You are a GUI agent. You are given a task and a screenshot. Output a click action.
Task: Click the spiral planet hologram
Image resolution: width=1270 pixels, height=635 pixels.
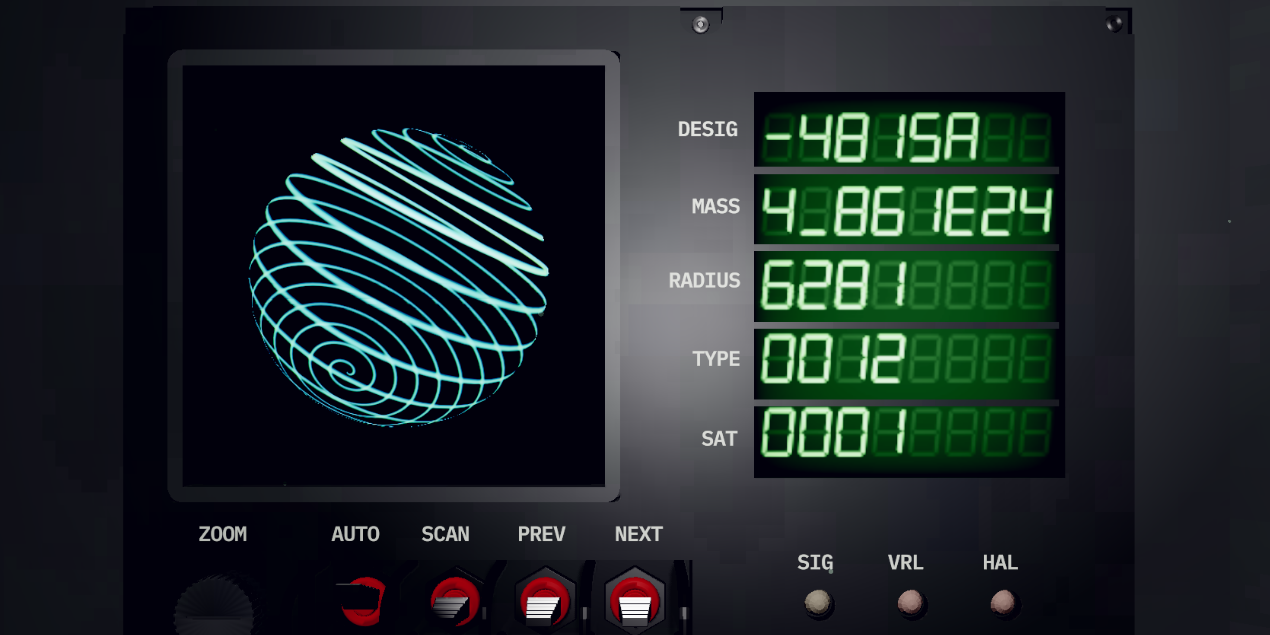(x=399, y=276)
